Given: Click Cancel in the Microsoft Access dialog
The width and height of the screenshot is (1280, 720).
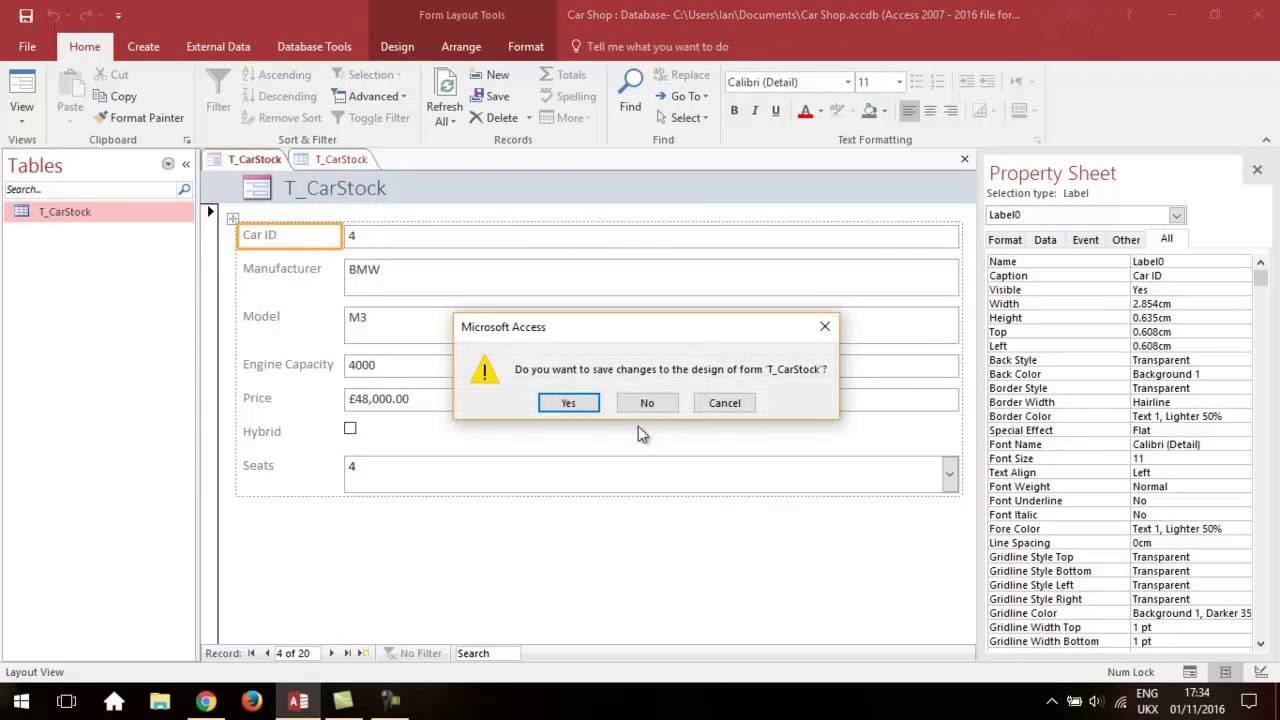Looking at the screenshot, I should click(x=725, y=403).
